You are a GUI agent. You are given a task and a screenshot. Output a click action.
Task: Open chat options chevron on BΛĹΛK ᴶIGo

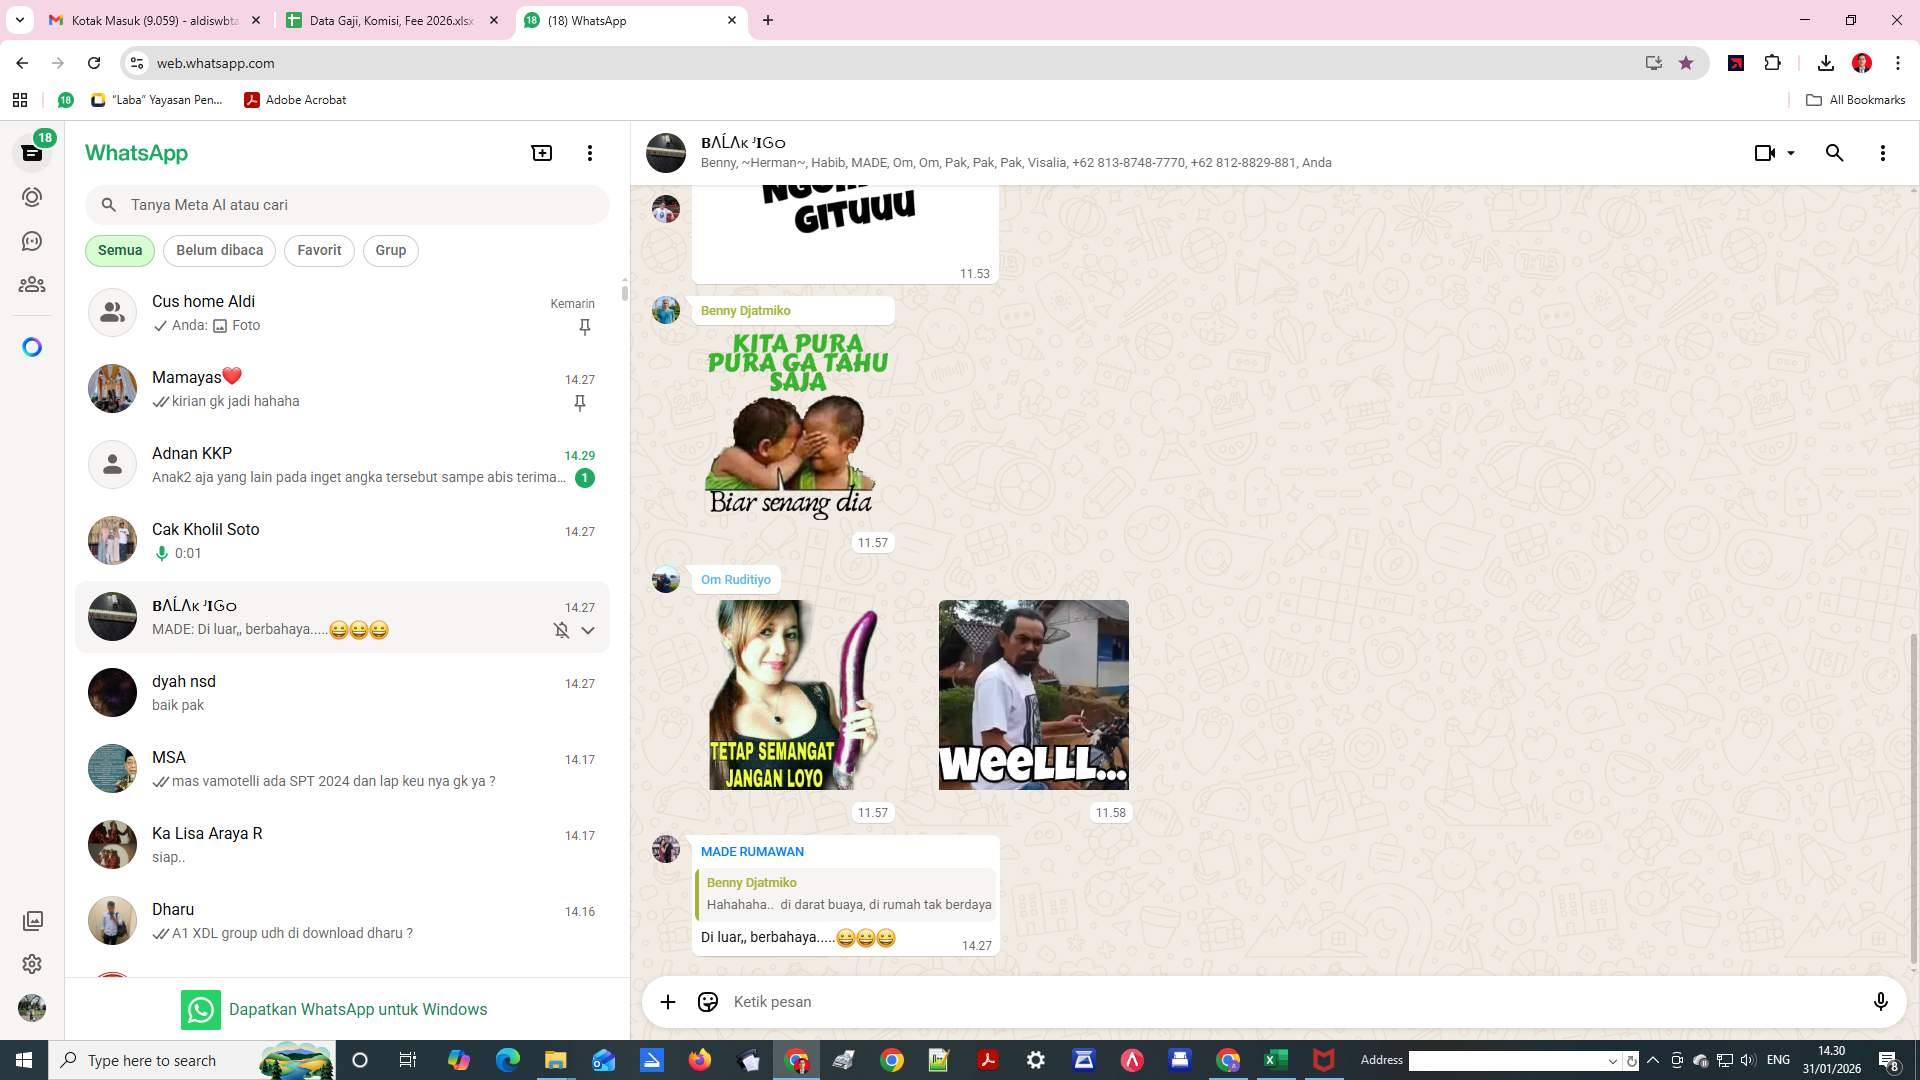click(x=588, y=630)
